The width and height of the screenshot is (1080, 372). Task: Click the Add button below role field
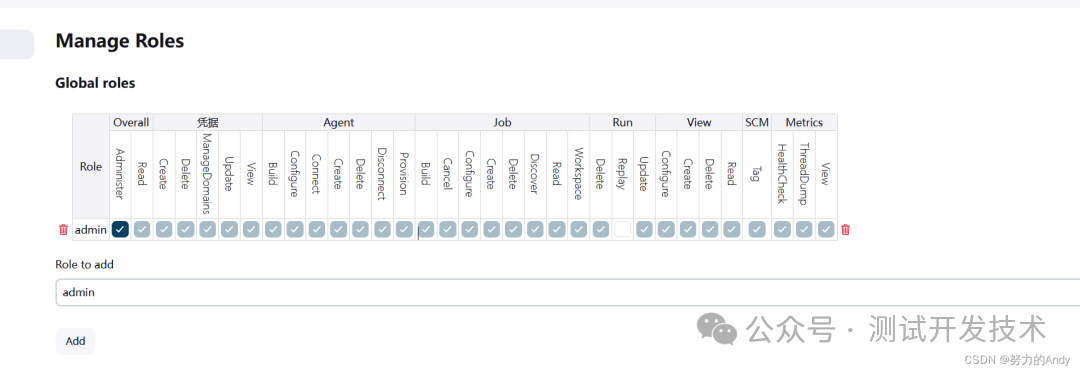click(75, 341)
